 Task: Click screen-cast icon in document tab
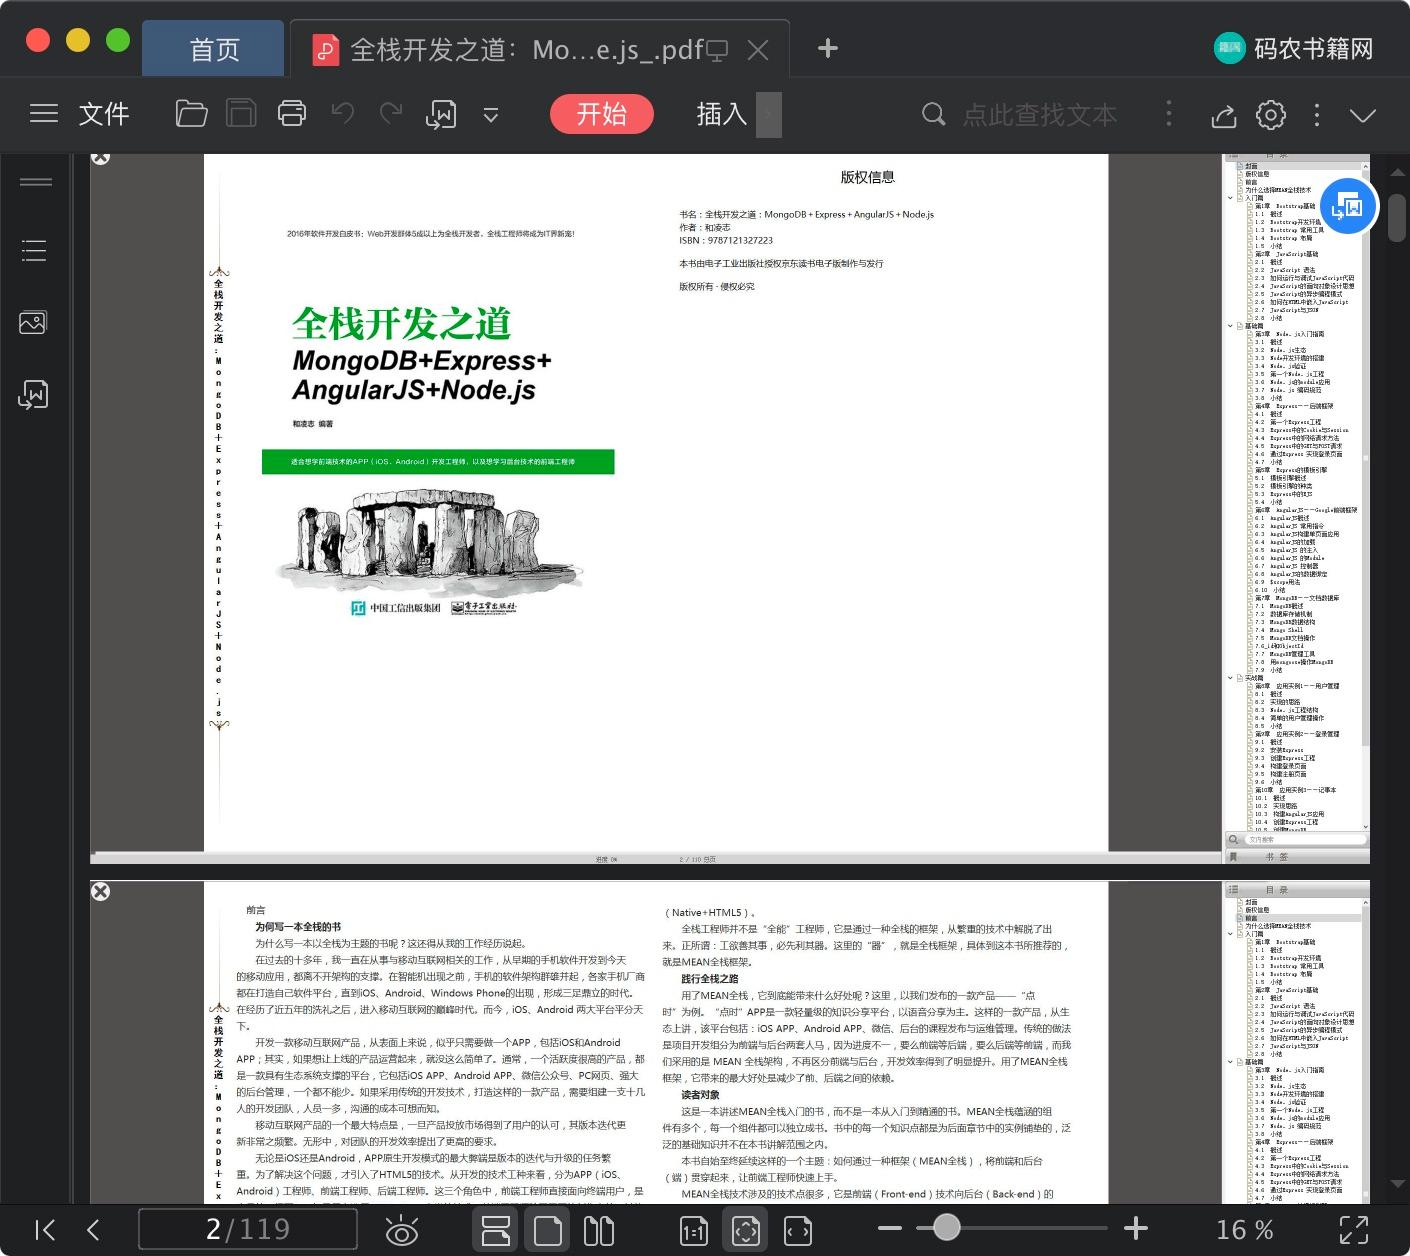coord(717,50)
